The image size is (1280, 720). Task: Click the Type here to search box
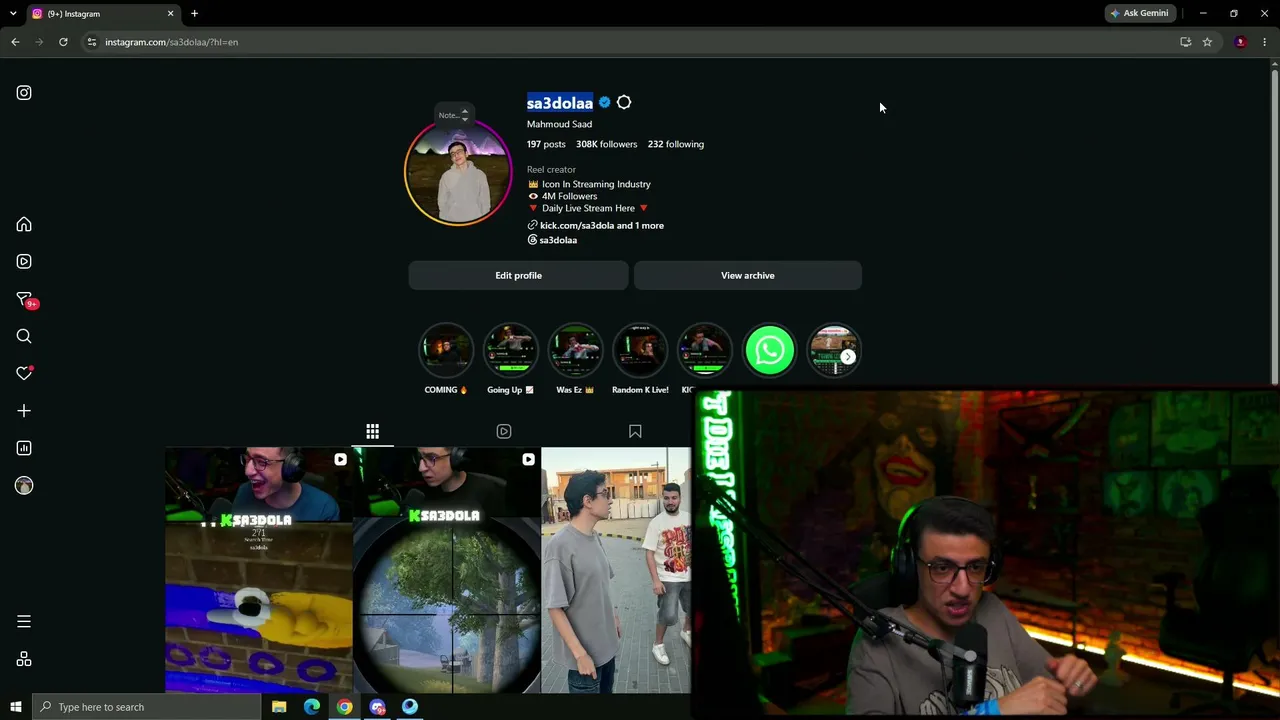[x=147, y=707]
